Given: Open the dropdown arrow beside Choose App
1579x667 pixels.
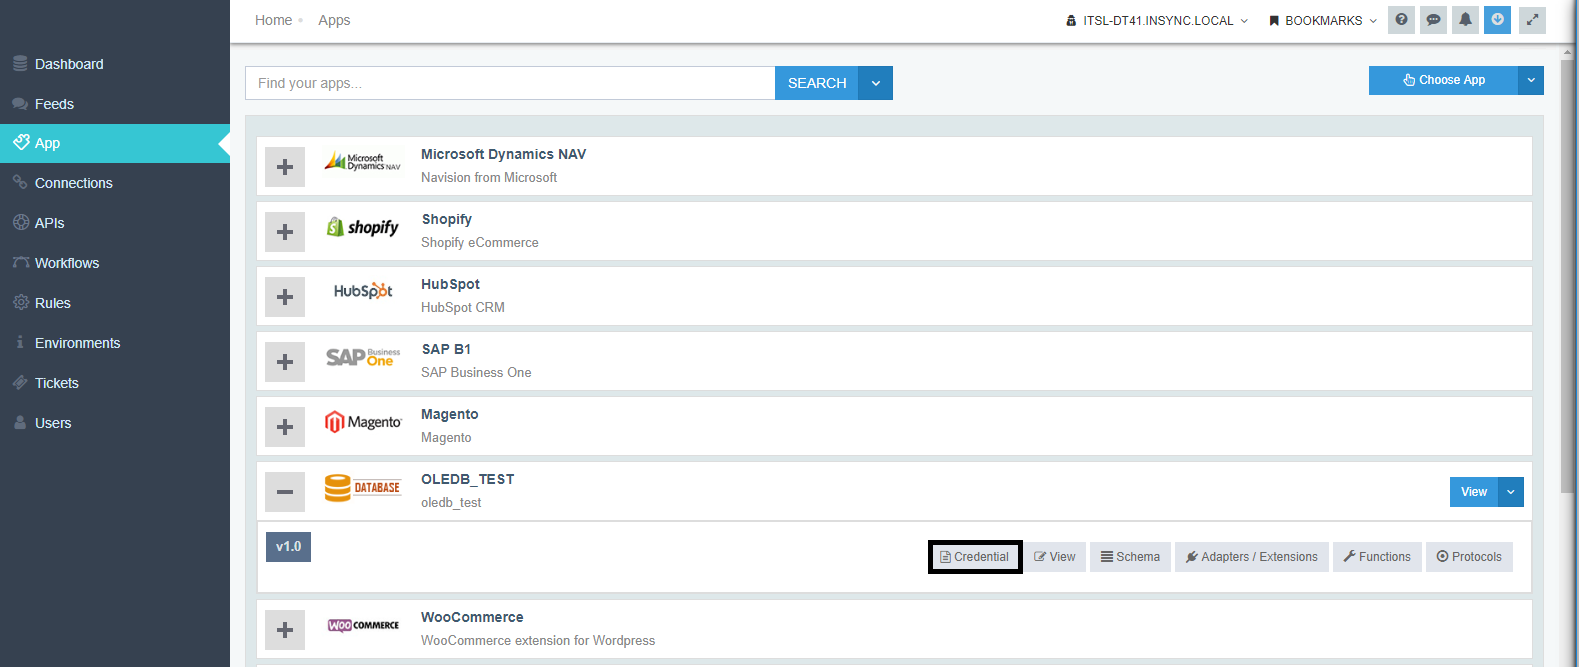Looking at the screenshot, I should pyautogui.click(x=1531, y=80).
